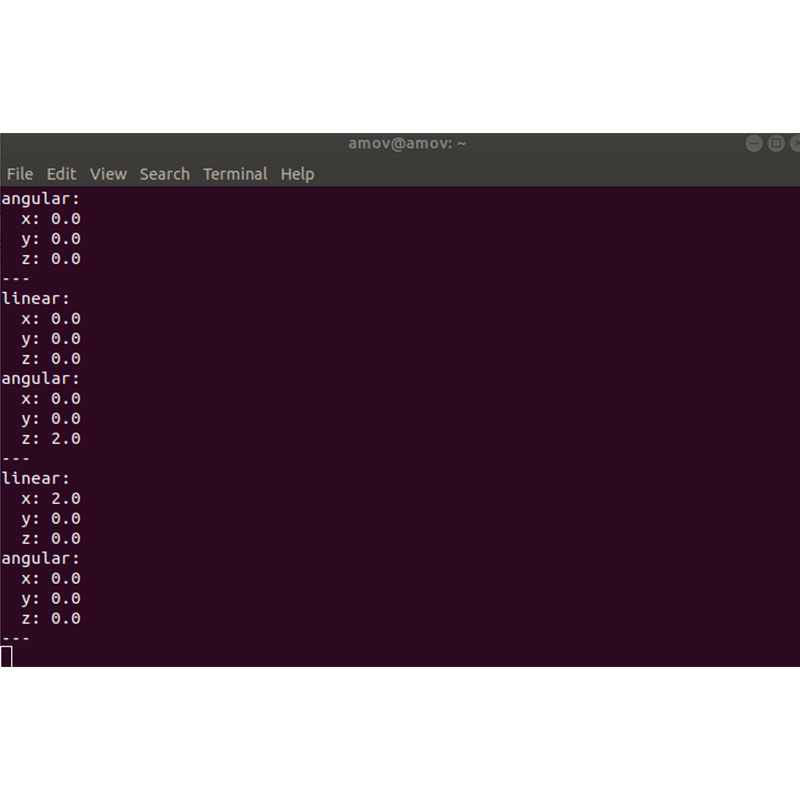
Task: Minimize the amov@amov terminal window
Action: 754,143
